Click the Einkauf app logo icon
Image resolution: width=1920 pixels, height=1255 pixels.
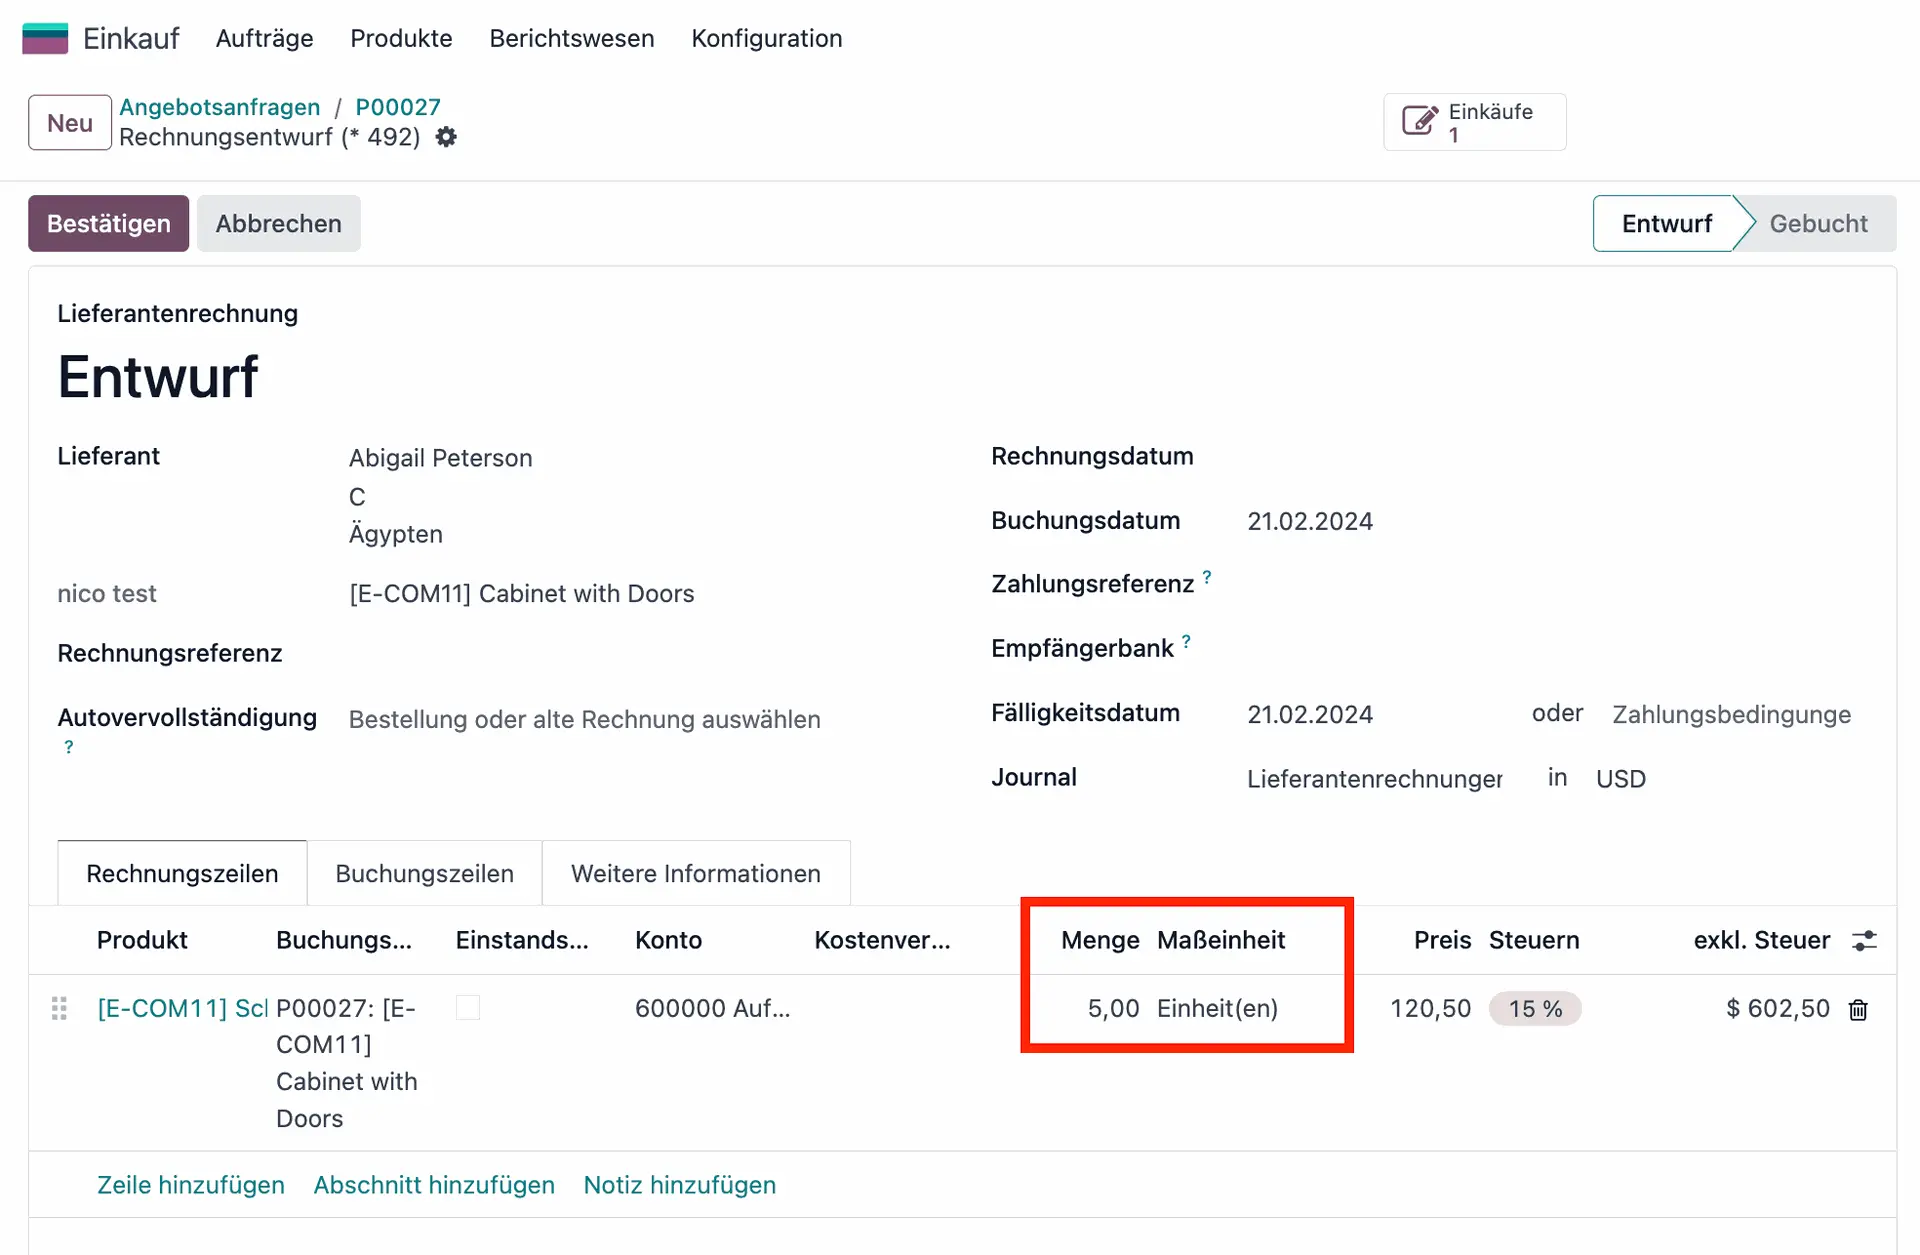click(45, 38)
